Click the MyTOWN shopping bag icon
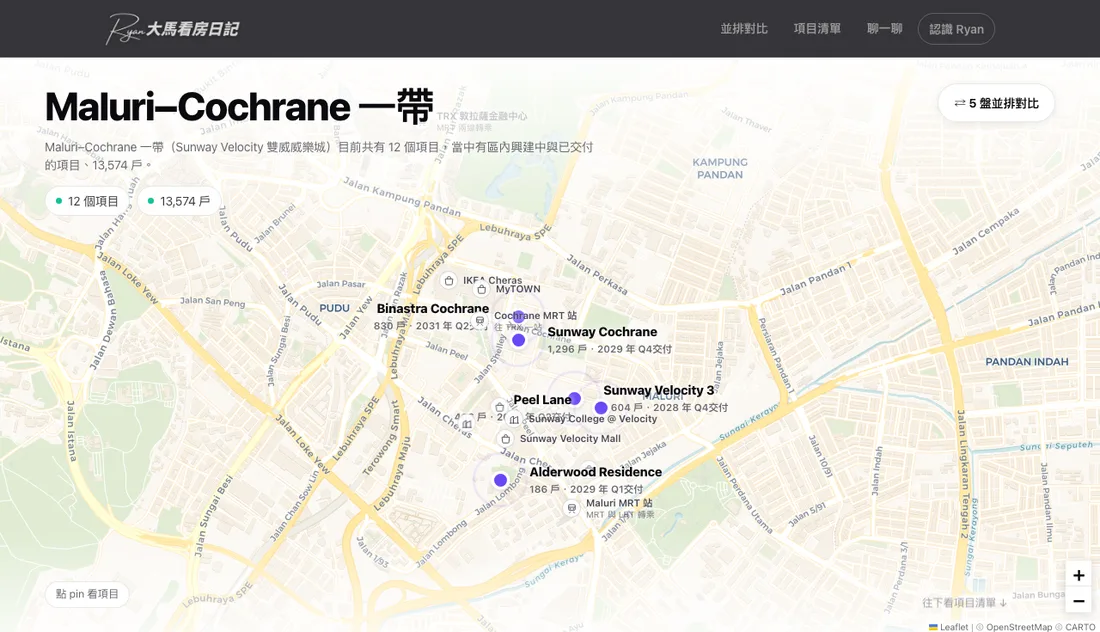Image resolution: width=1100 pixels, height=632 pixels. [x=481, y=289]
